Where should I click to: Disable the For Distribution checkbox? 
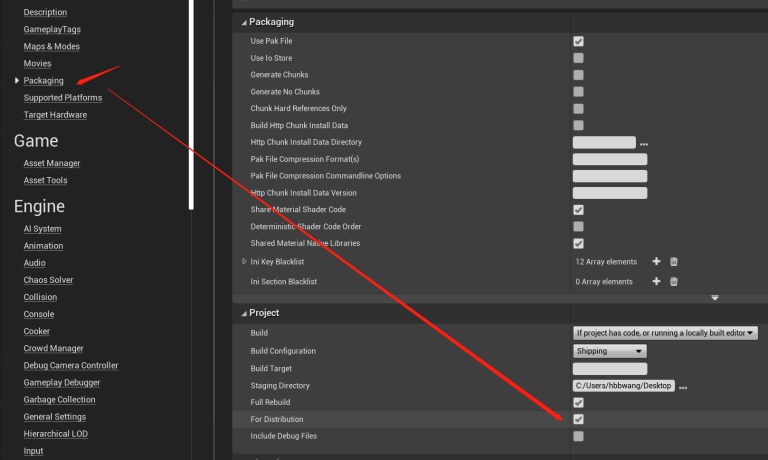coord(578,419)
